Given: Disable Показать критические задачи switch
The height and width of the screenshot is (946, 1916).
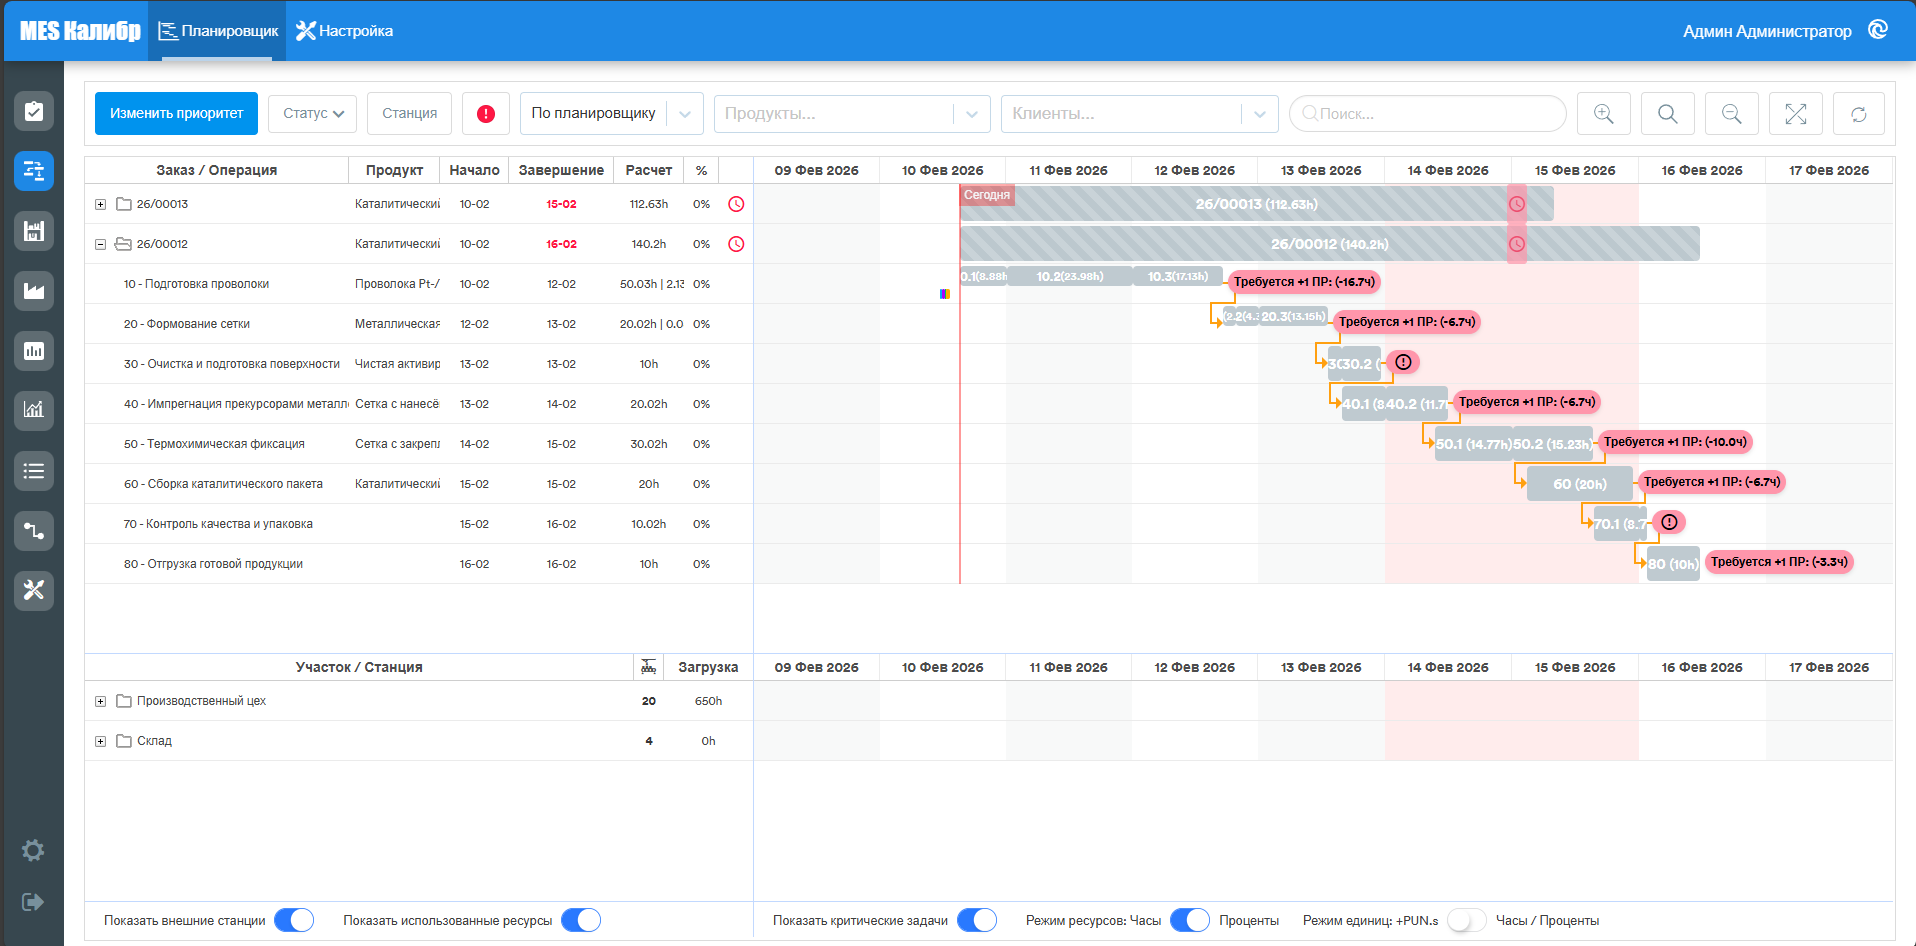Looking at the screenshot, I should point(977,920).
